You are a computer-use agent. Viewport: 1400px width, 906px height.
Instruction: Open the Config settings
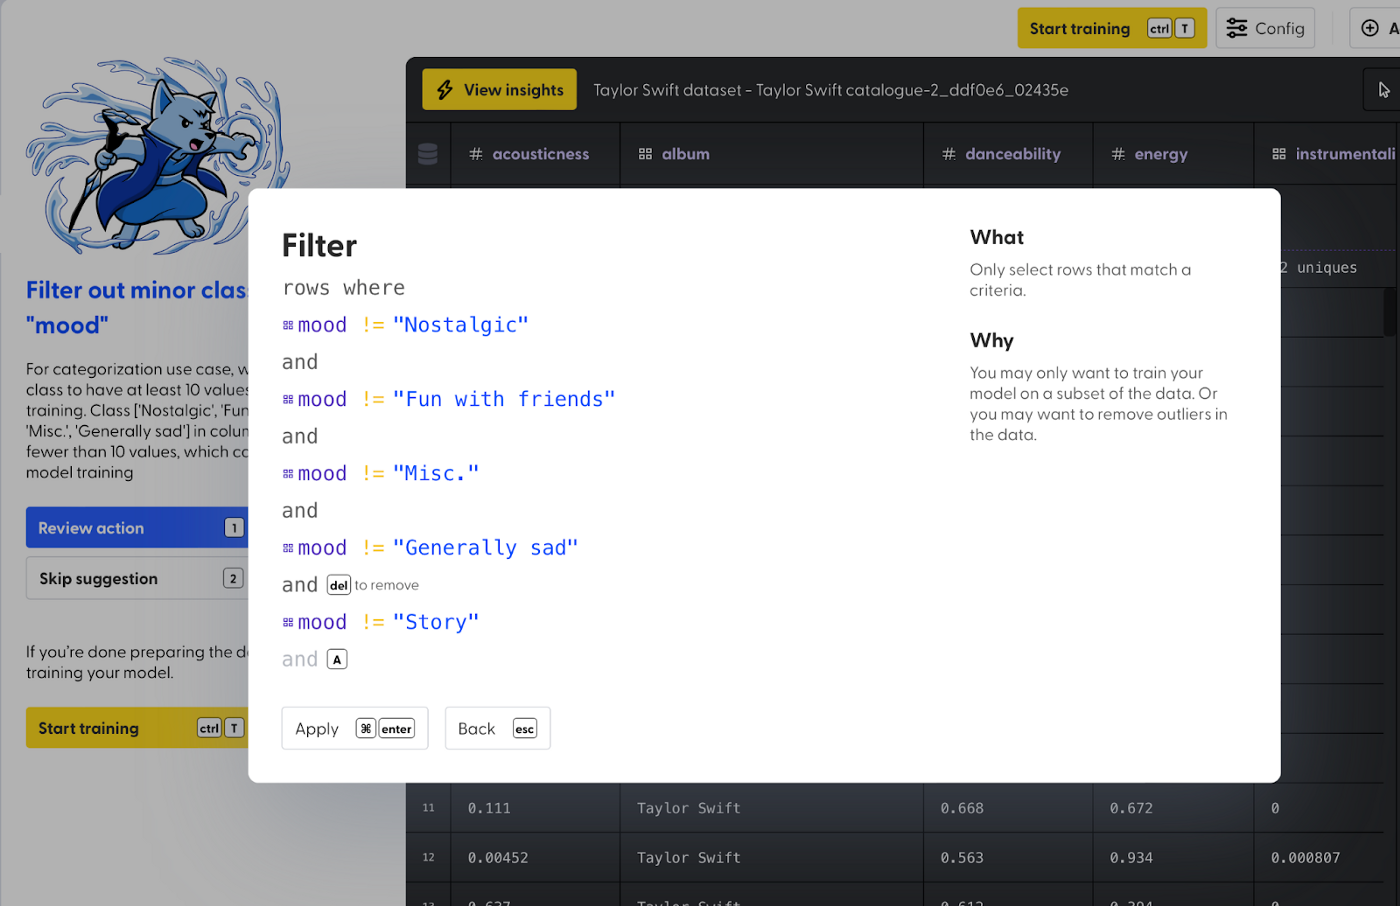tap(1265, 28)
